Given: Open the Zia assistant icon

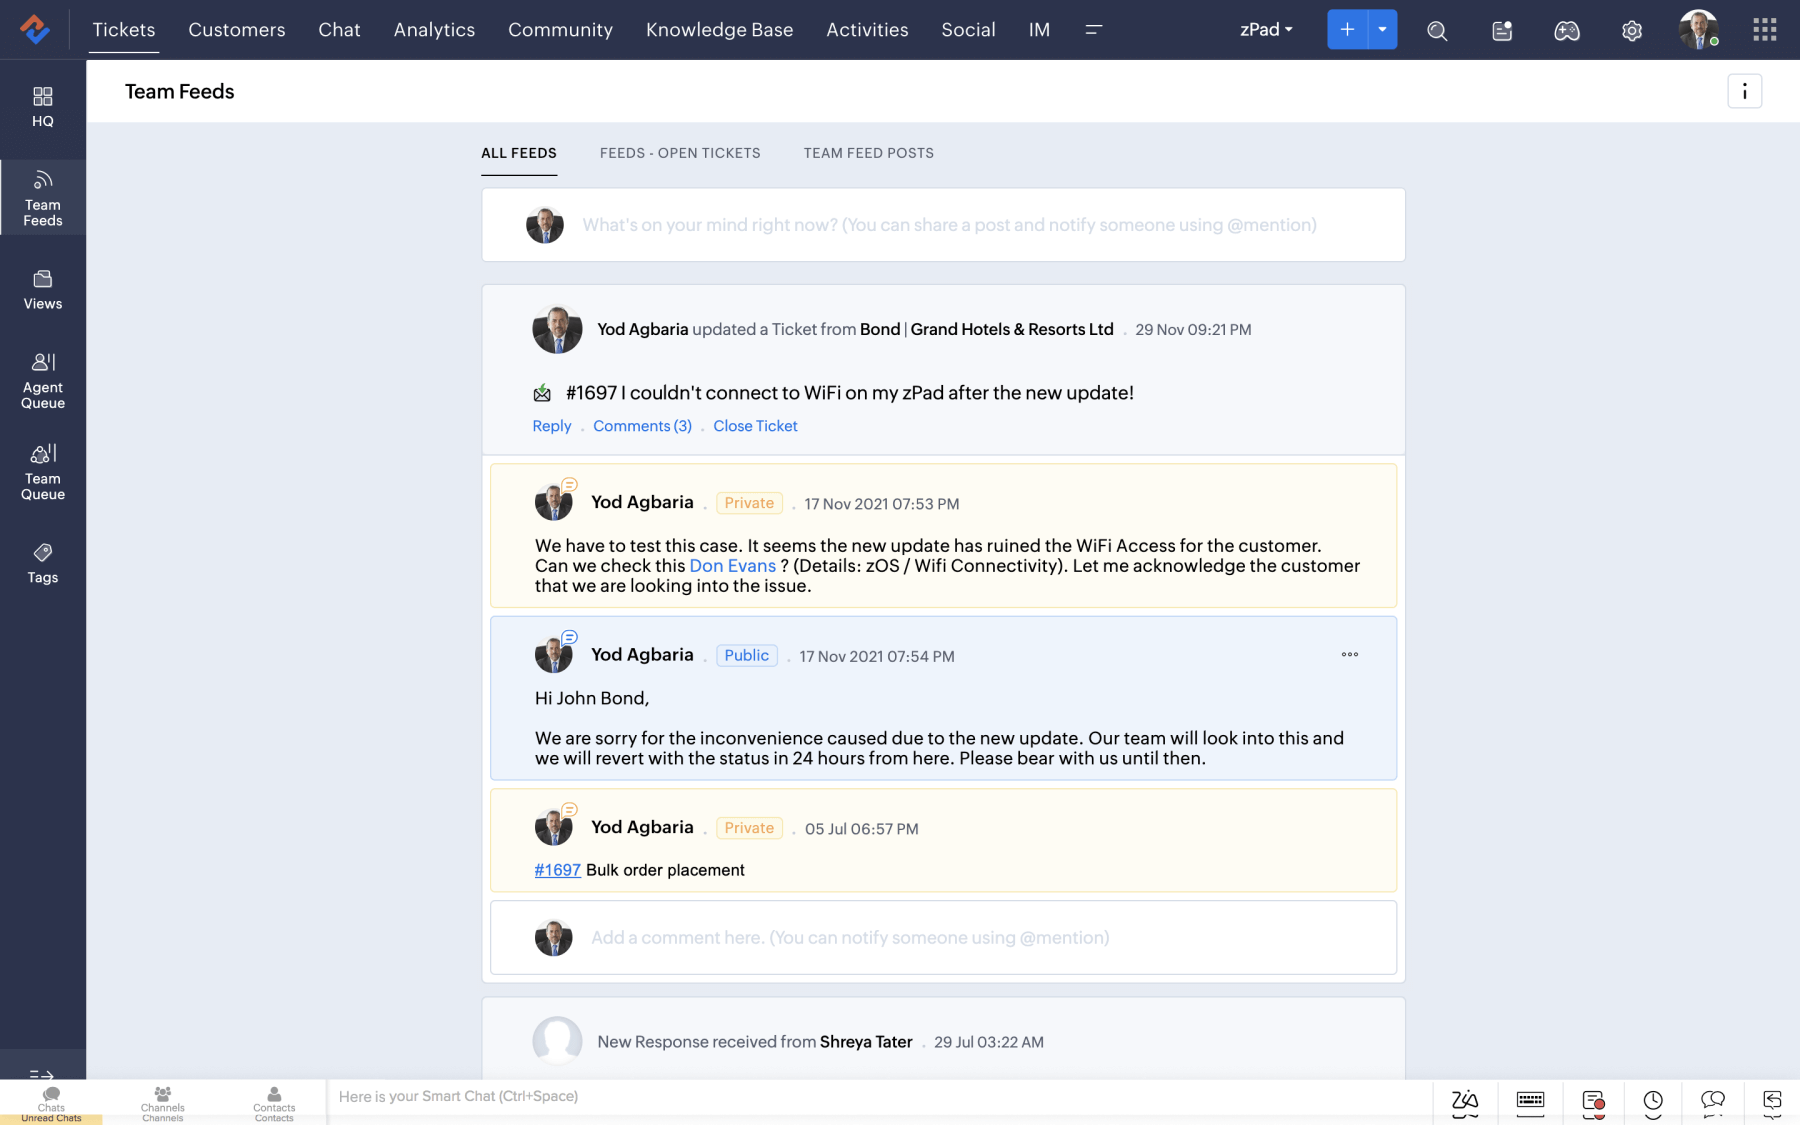Looking at the screenshot, I should click(x=1465, y=1102).
